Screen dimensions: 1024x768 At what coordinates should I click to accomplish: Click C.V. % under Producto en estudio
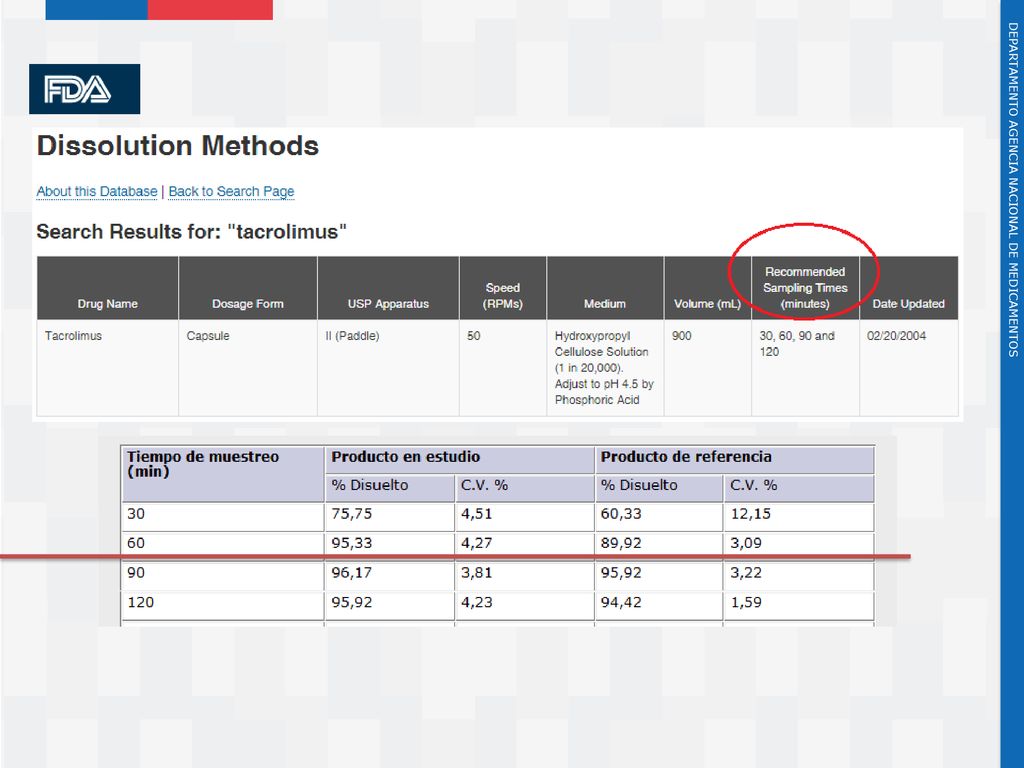click(x=524, y=488)
